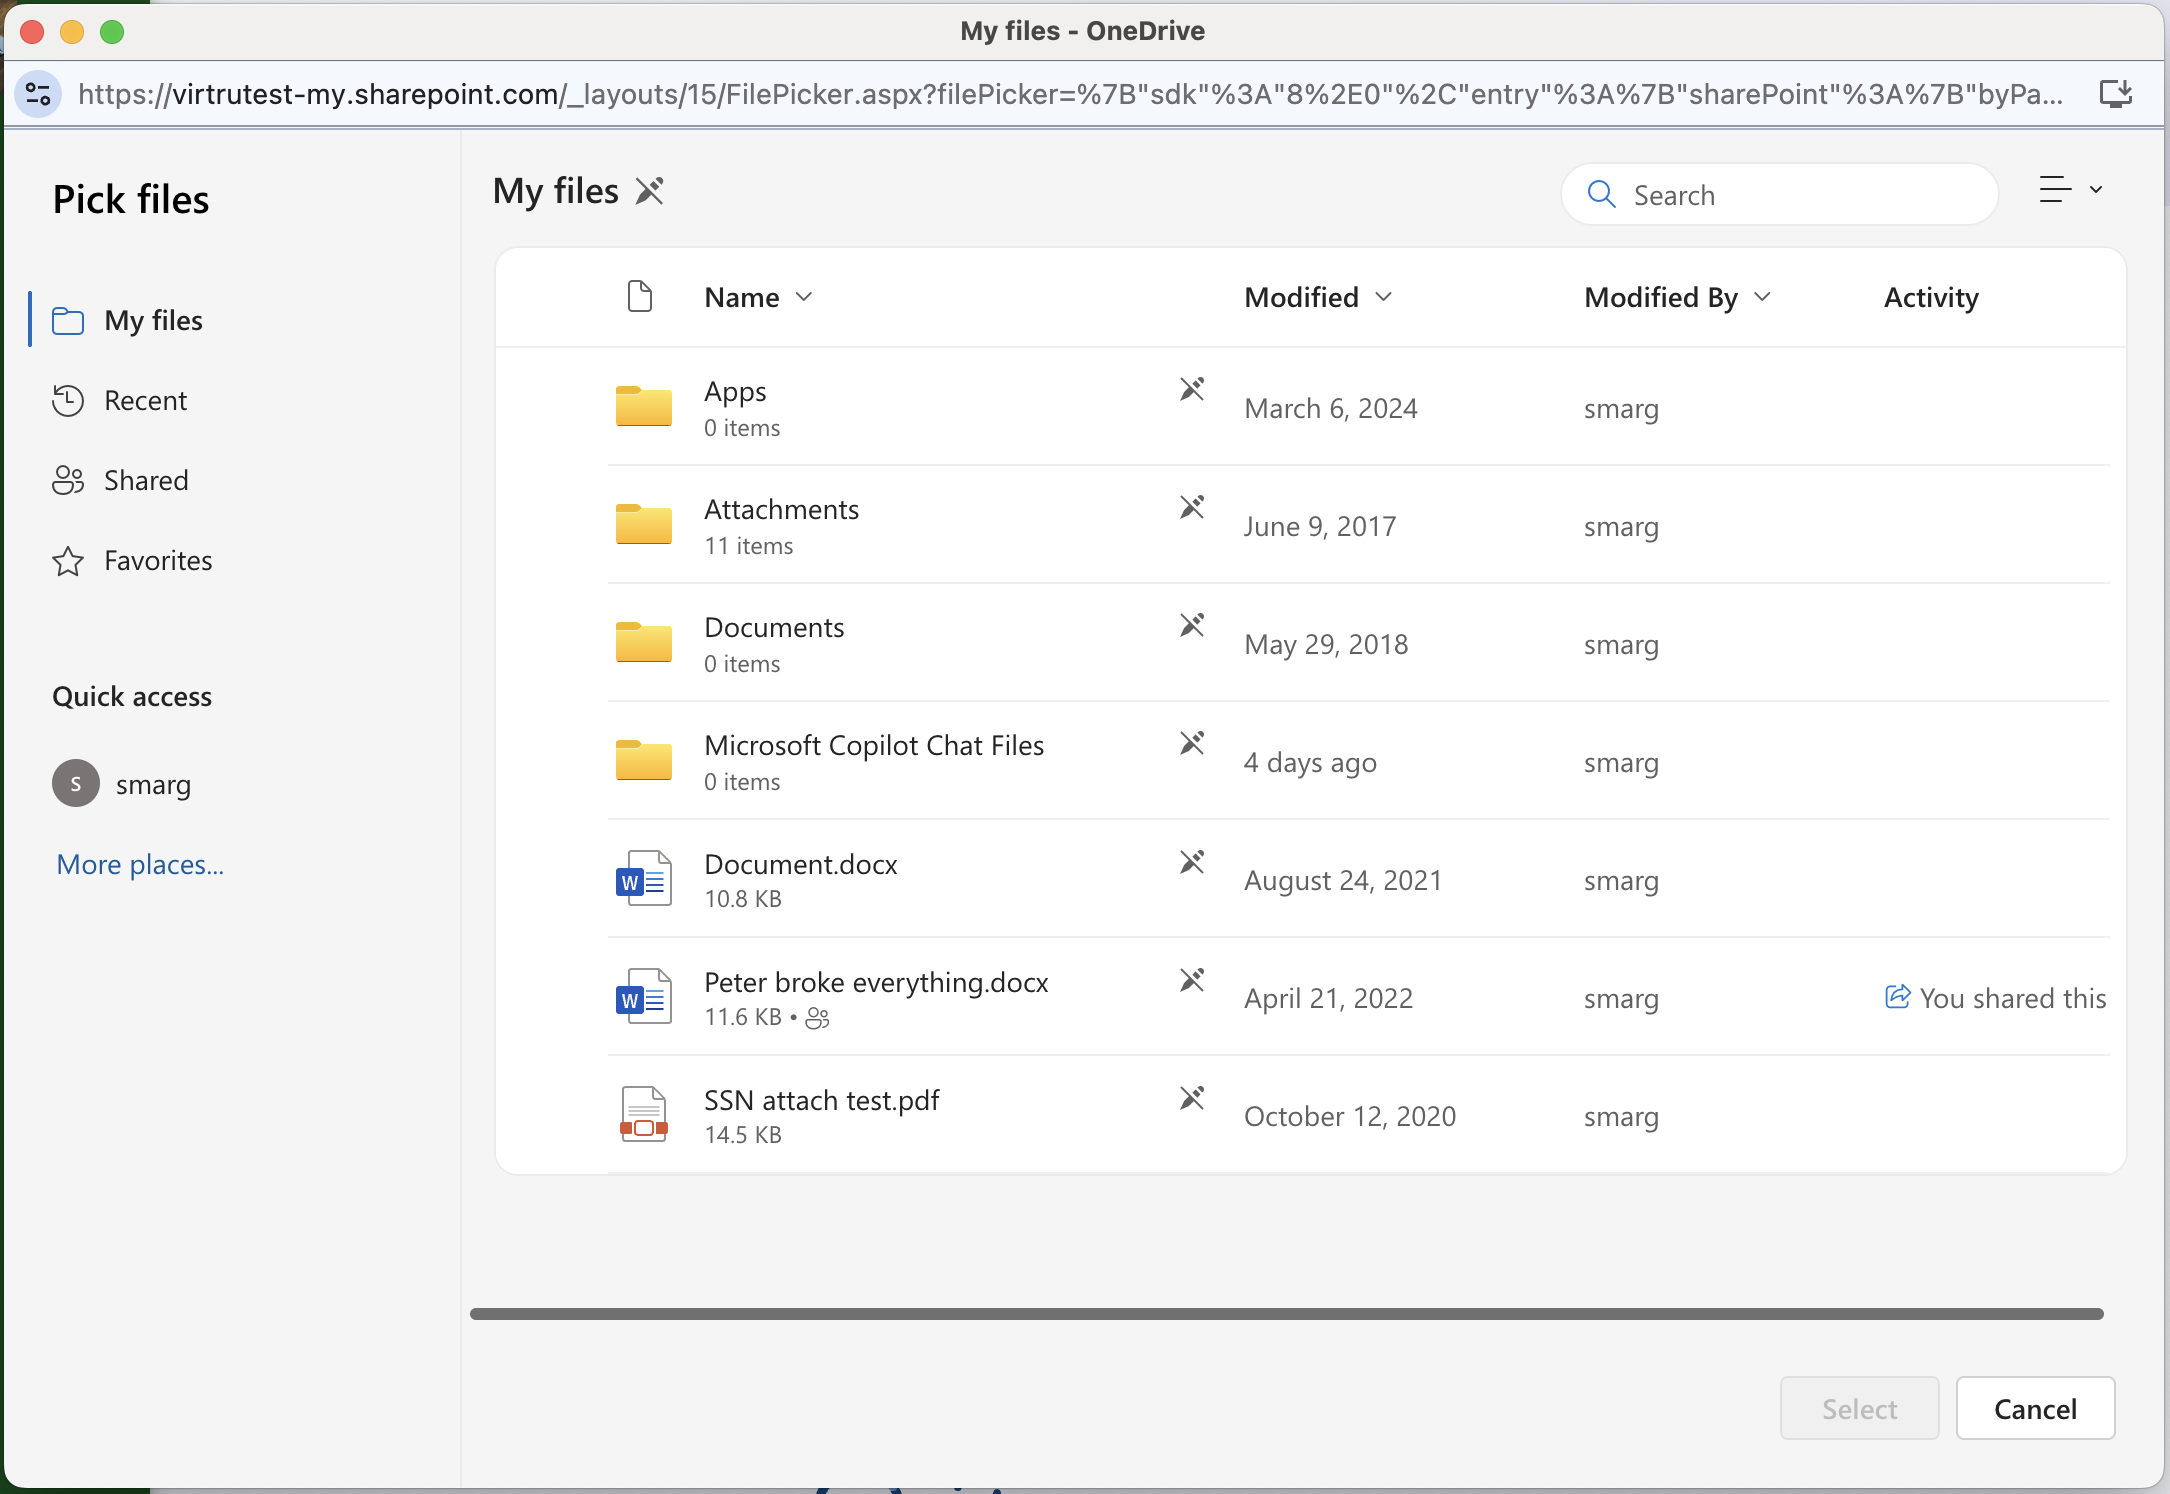Image resolution: width=2170 pixels, height=1494 pixels.
Task: Open Shared in the sidebar
Action: (146, 480)
